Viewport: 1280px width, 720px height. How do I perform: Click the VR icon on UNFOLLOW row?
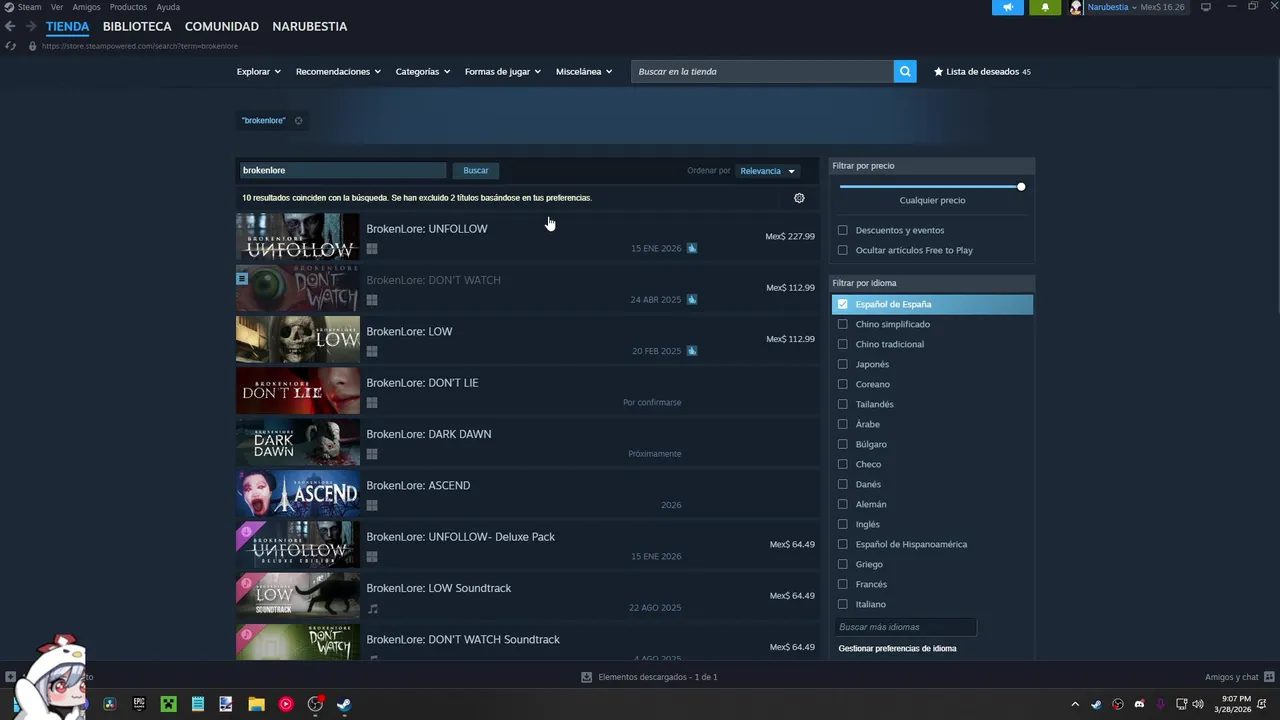(692, 248)
